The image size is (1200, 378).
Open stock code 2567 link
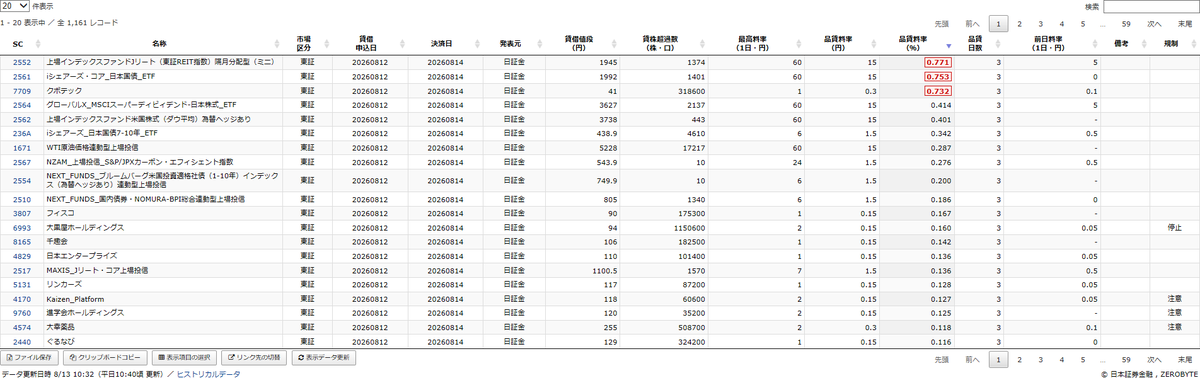tap(22, 162)
